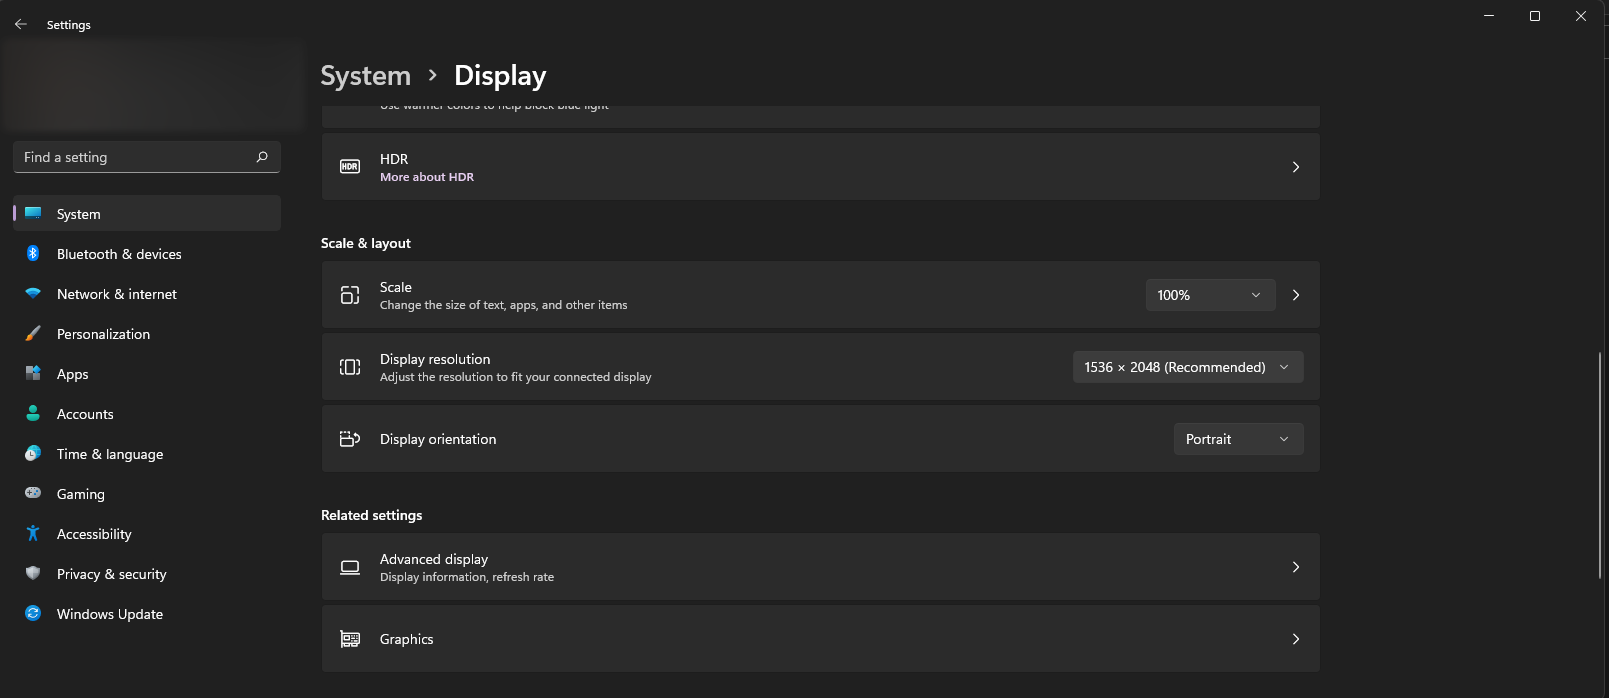This screenshot has height=698, width=1609.
Task: Click the Gaming controller icon
Action: 33,493
